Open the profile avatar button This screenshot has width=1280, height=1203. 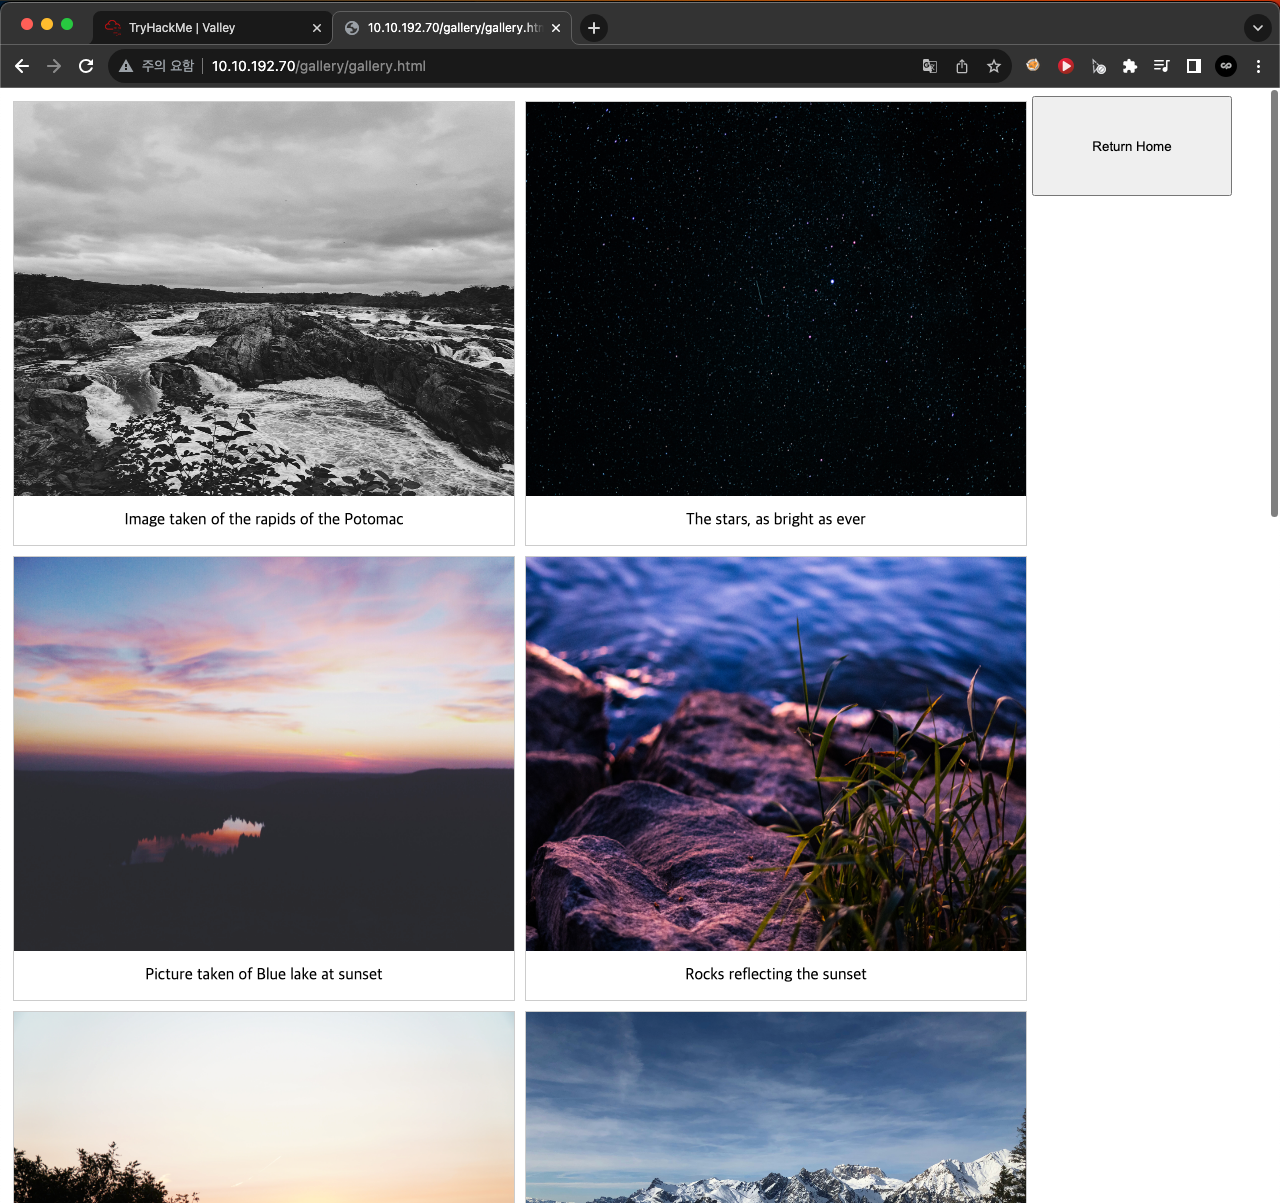1226,66
